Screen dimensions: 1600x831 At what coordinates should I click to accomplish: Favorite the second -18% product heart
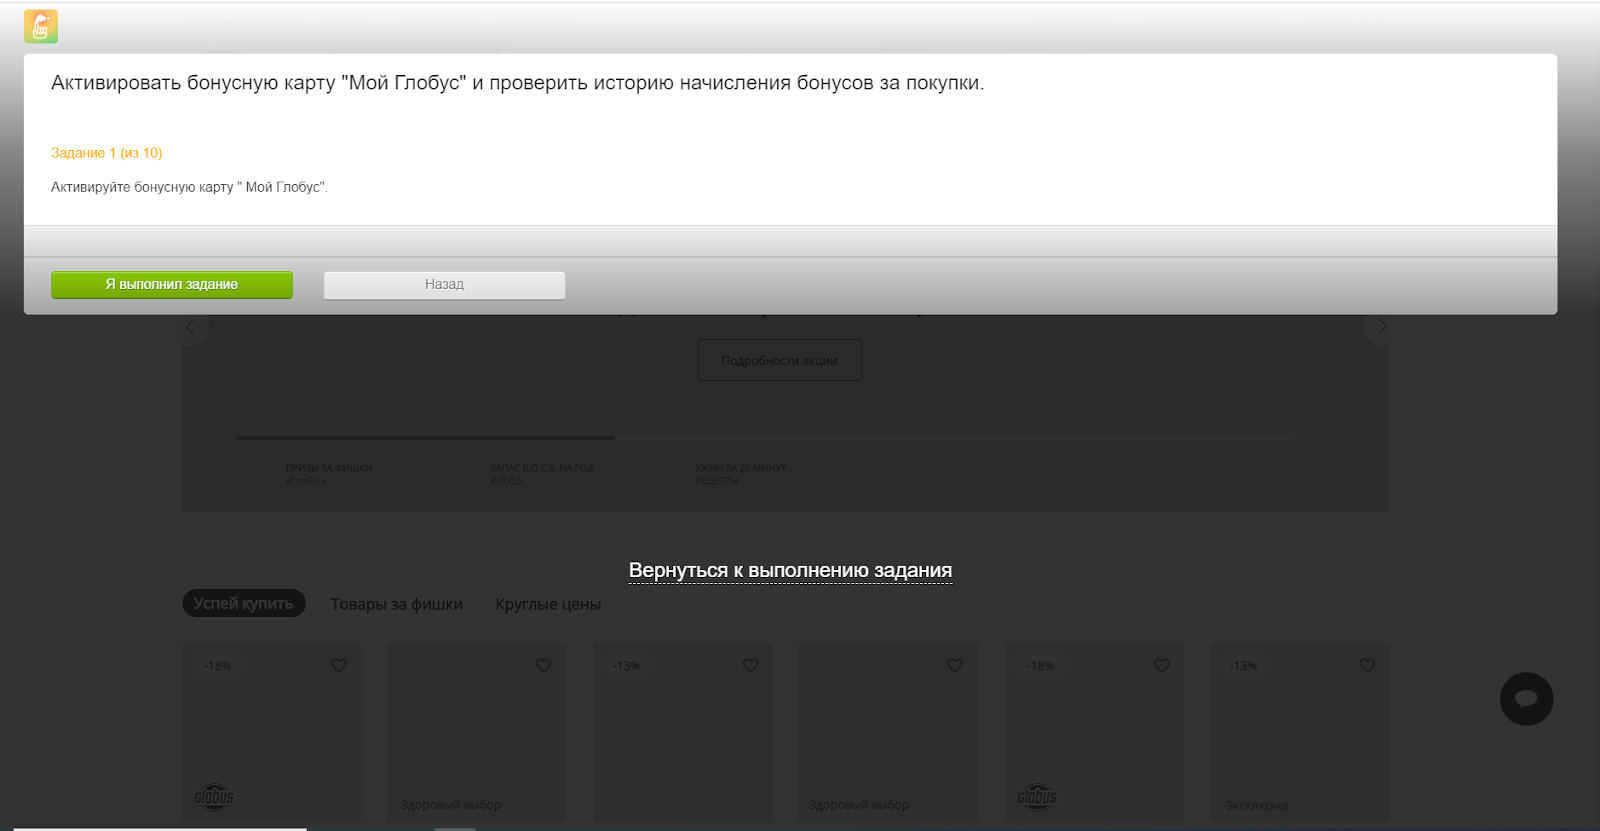coord(1161,665)
